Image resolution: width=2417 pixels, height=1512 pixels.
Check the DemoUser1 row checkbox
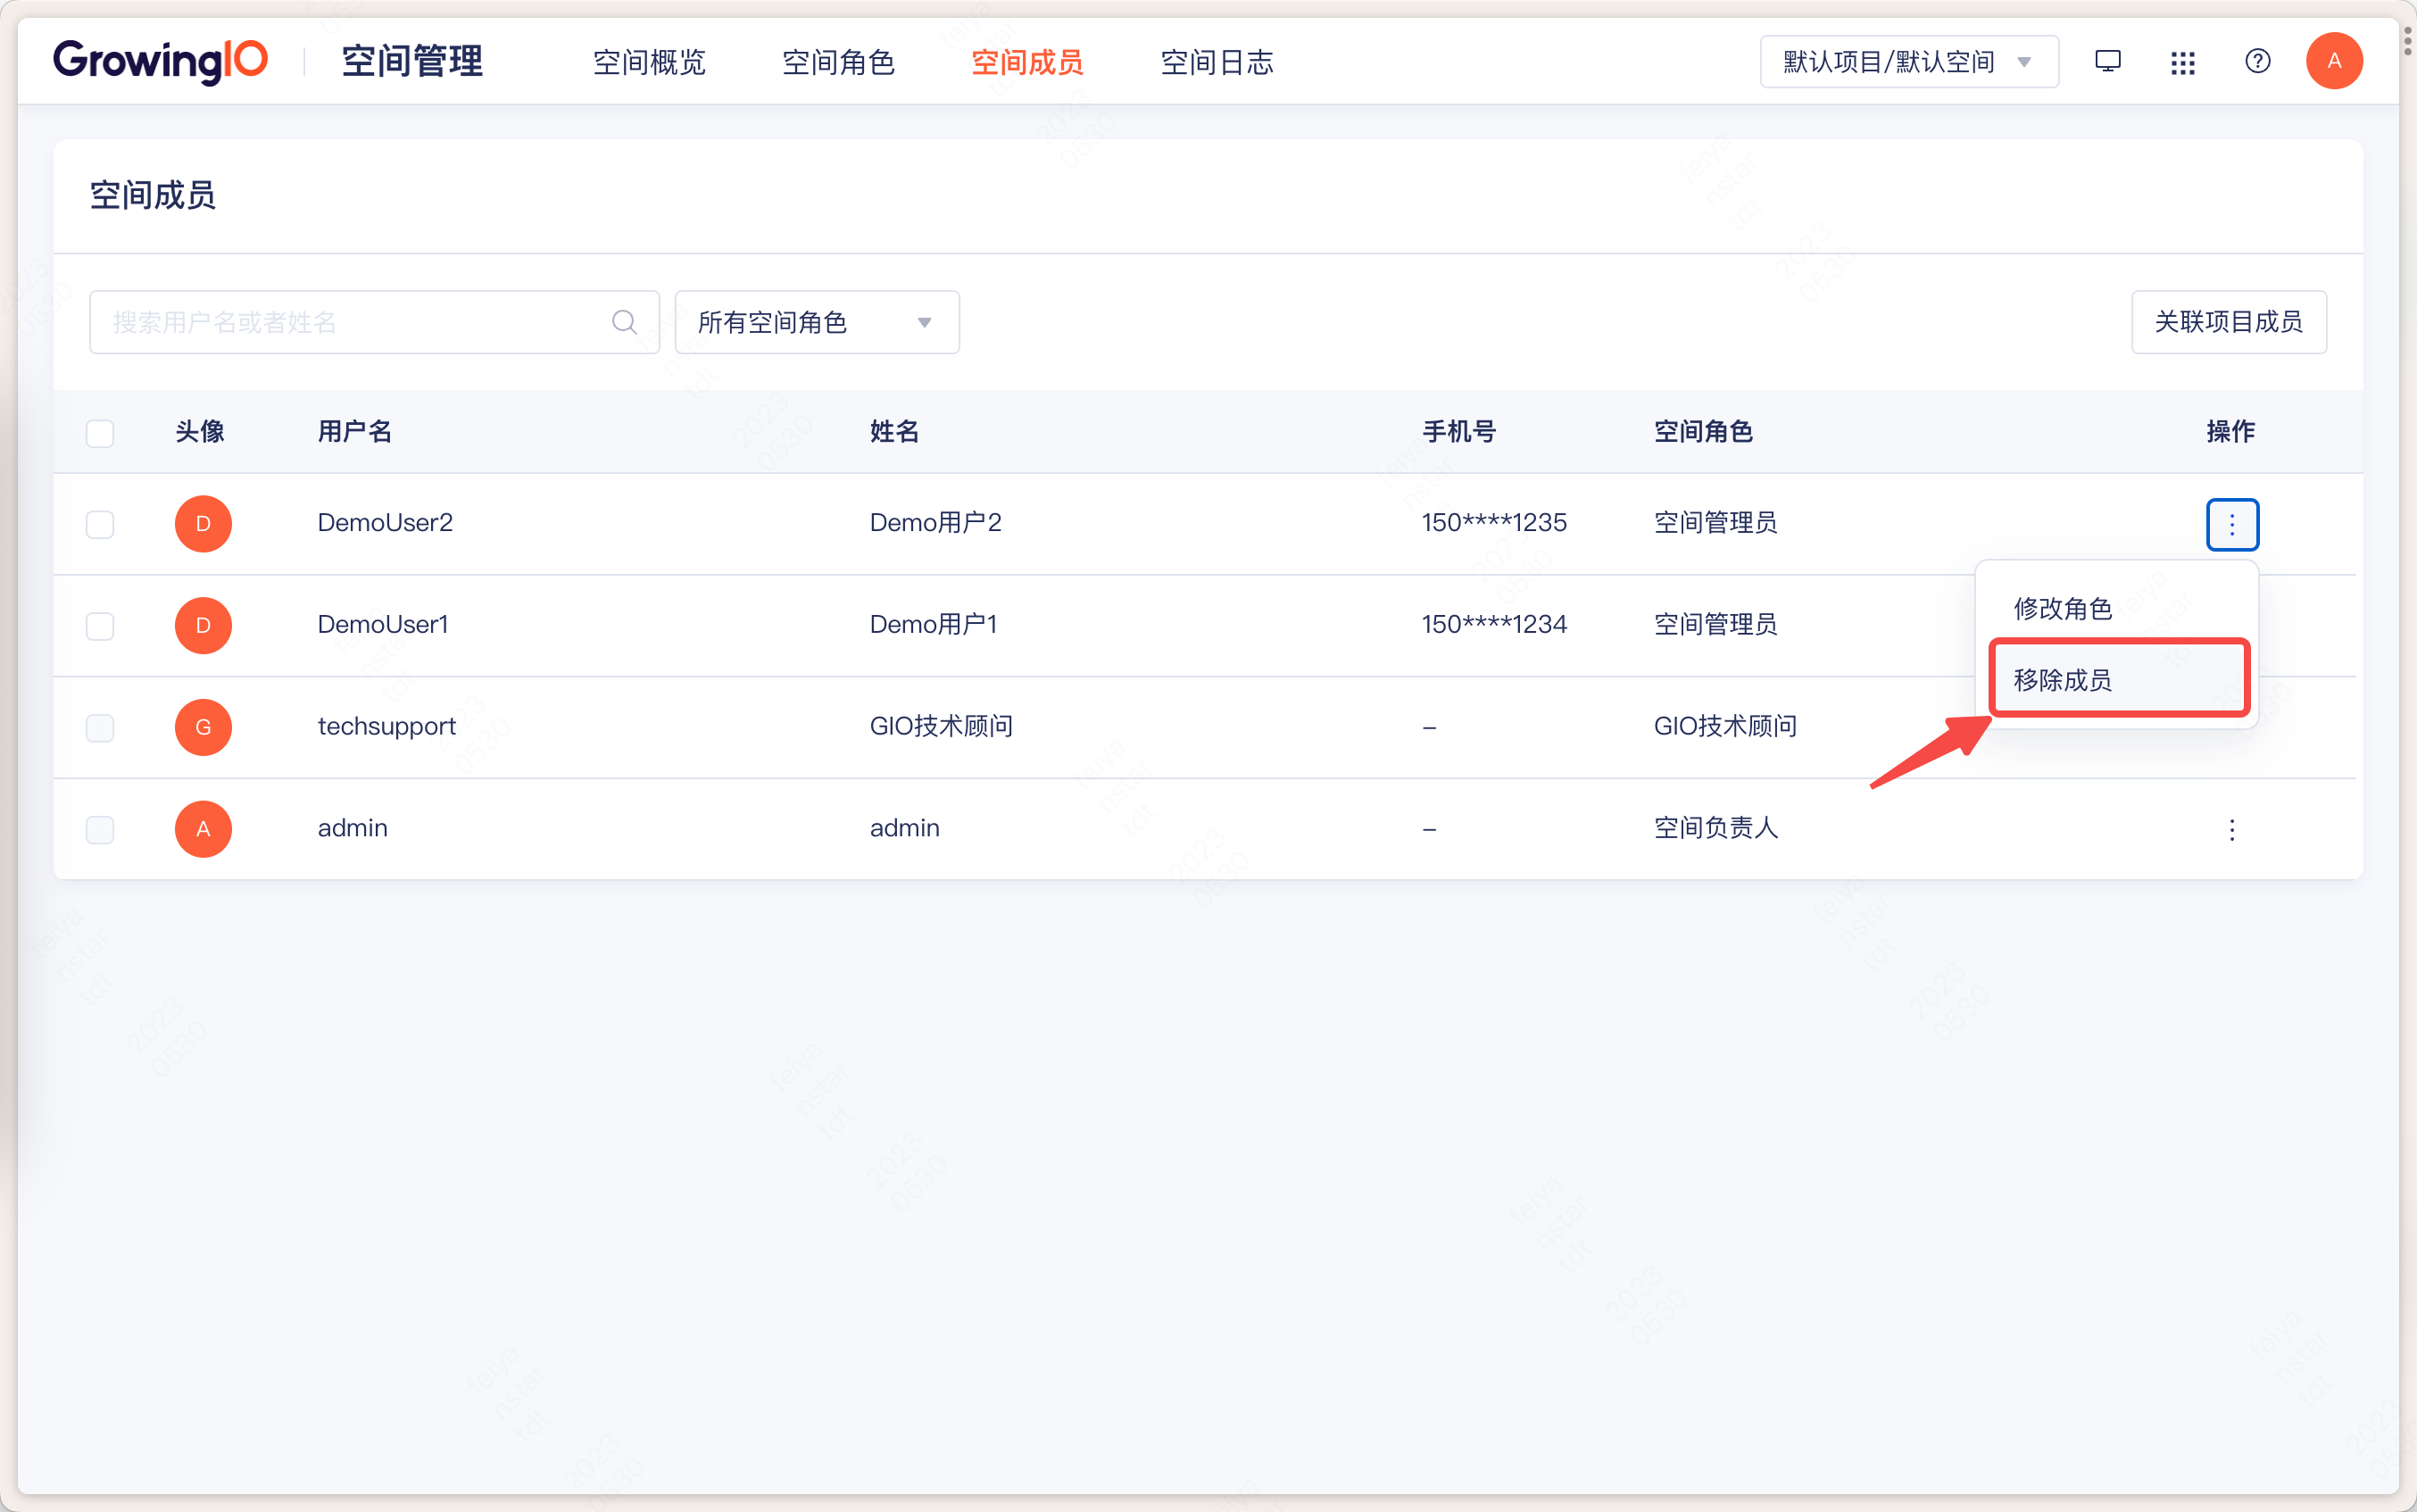[x=100, y=626]
